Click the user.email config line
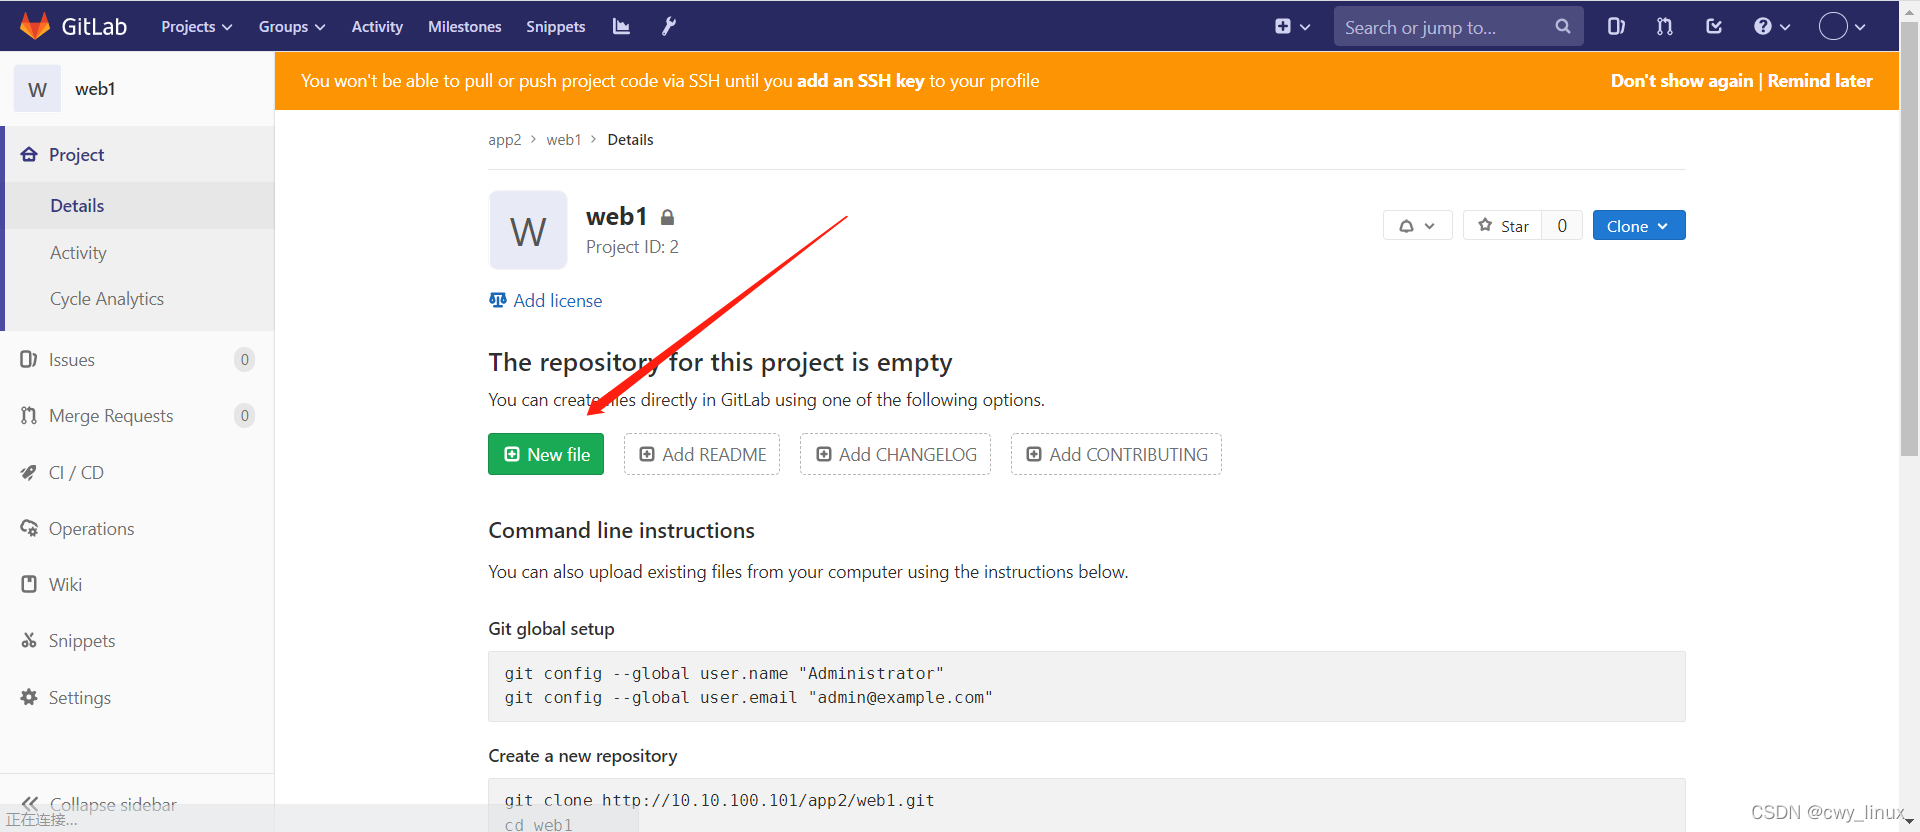The image size is (1920, 832). point(748,698)
